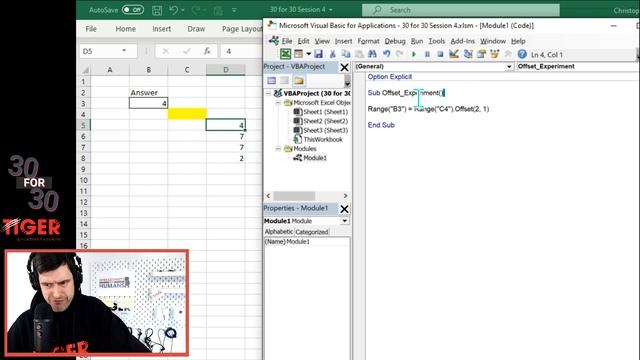
Task: Open Project Explorer icon in VBA toolbar
Action: [468, 54]
